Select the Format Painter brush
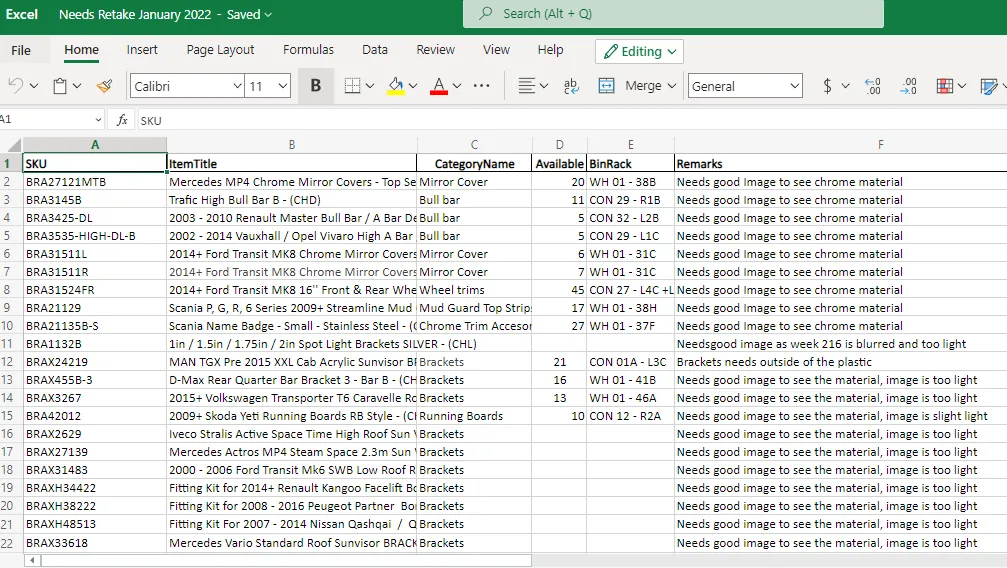 click(105, 85)
